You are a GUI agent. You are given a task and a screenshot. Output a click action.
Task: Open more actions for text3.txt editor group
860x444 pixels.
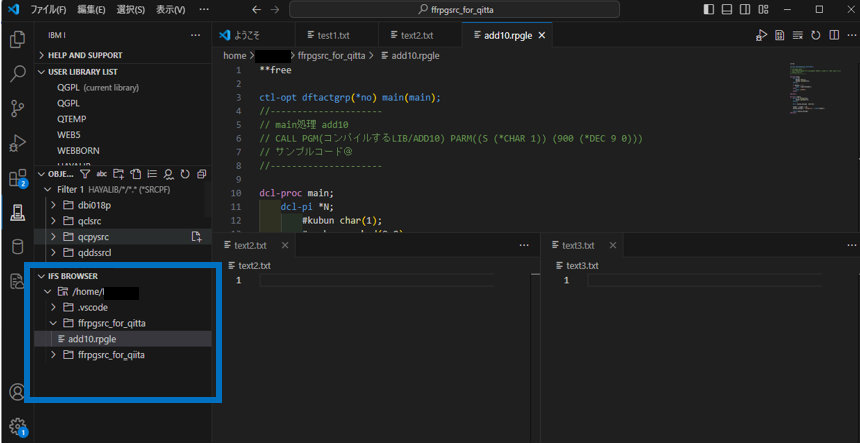coord(852,245)
